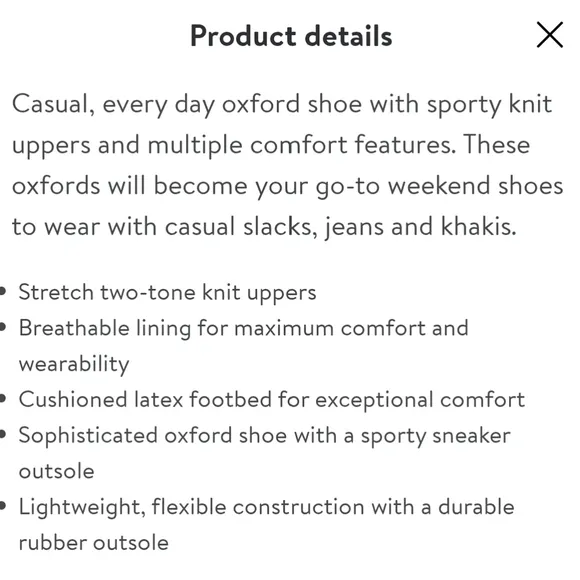Select the 'Stretch two-tone knit uppers' bullet text
This screenshot has height=580, width=580.
click(x=167, y=293)
